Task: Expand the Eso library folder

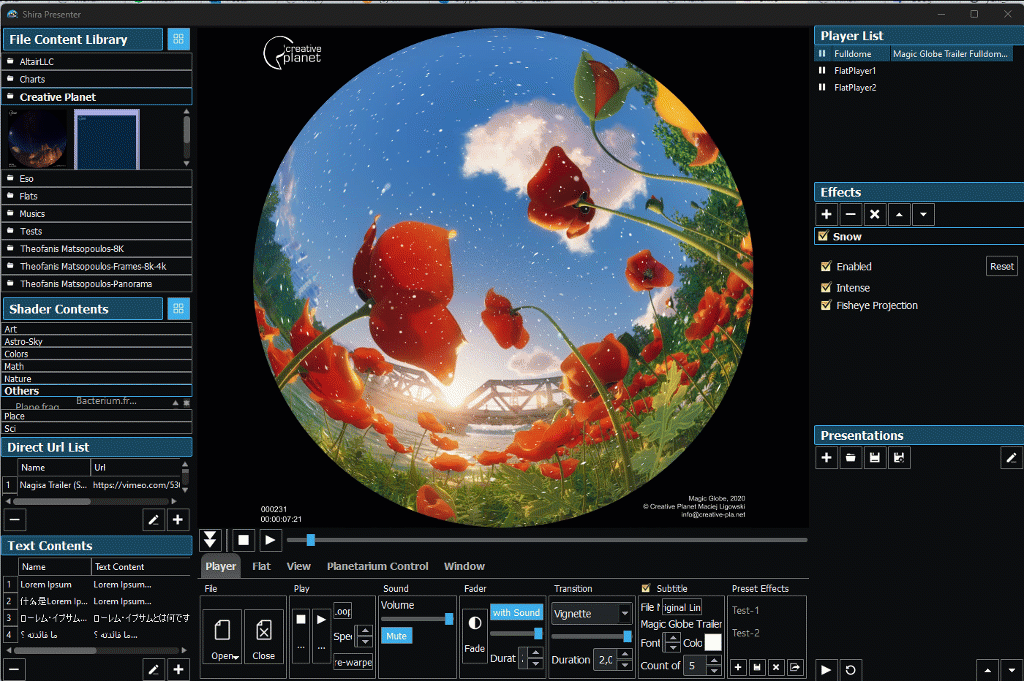Action: [x=97, y=178]
